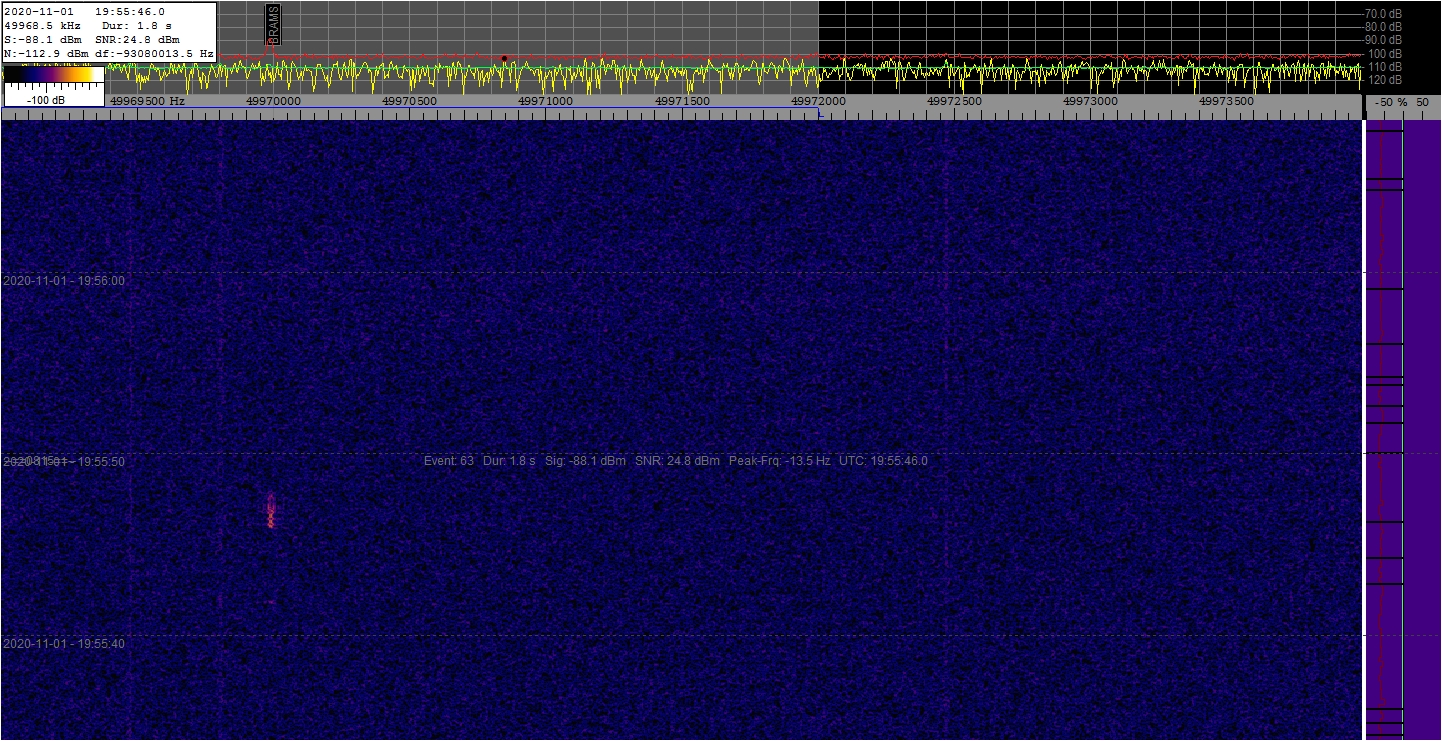This screenshot has width=1442, height=741.
Task: Click the '49972500' frequency axis label
Action: pyautogui.click(x=955, y=101)
